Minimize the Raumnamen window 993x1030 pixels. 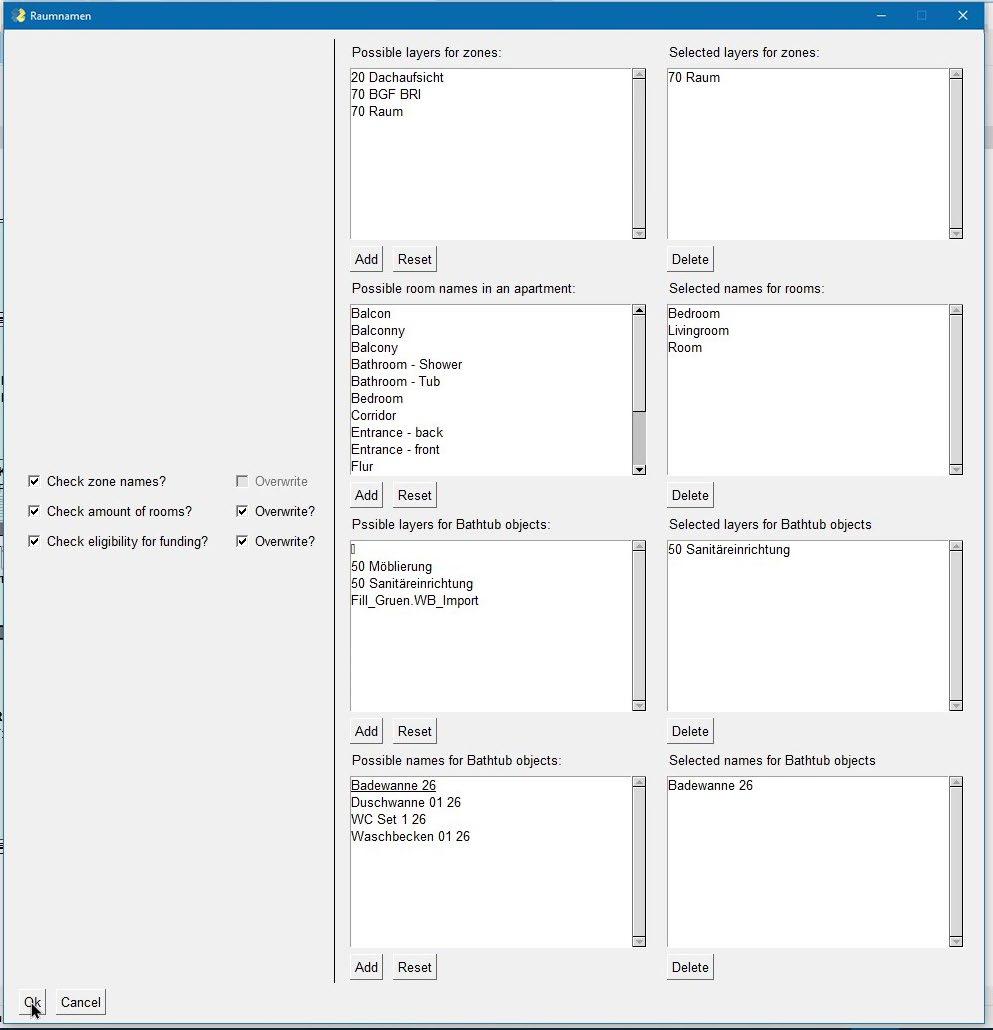881,15
